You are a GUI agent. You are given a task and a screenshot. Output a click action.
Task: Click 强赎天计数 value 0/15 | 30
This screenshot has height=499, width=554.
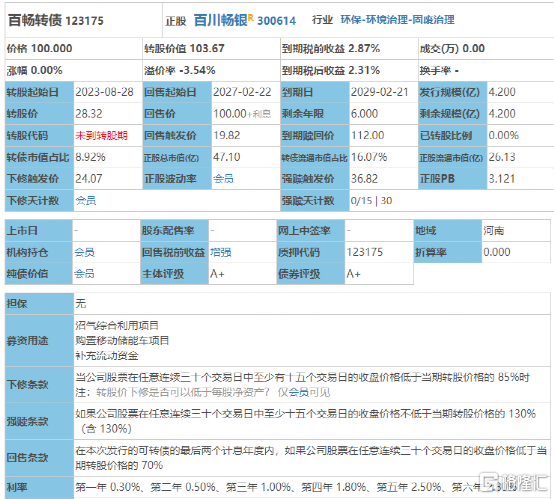(372, 201)
